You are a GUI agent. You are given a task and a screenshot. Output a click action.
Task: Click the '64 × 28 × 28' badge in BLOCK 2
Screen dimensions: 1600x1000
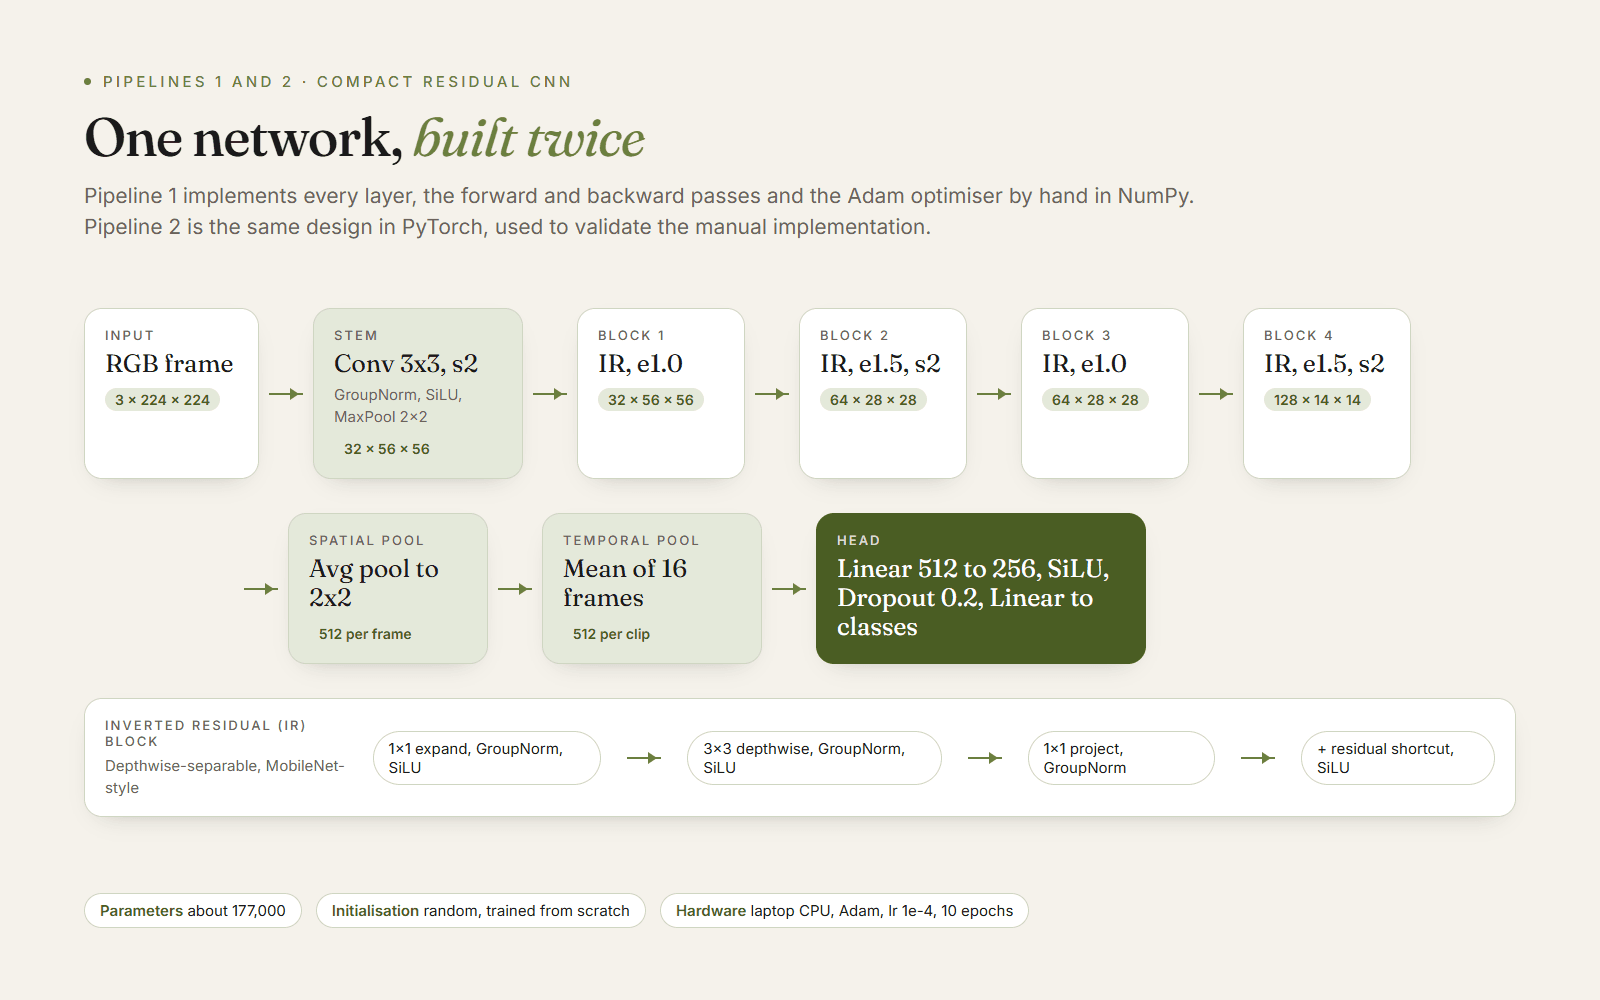point(873,400)
